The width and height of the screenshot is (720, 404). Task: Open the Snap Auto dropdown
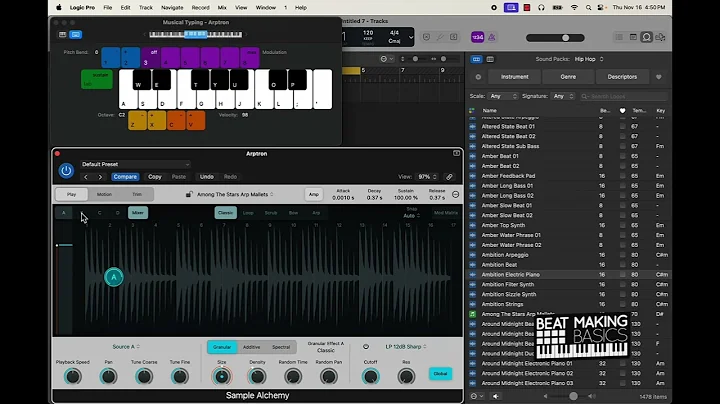tap(412, 216)
